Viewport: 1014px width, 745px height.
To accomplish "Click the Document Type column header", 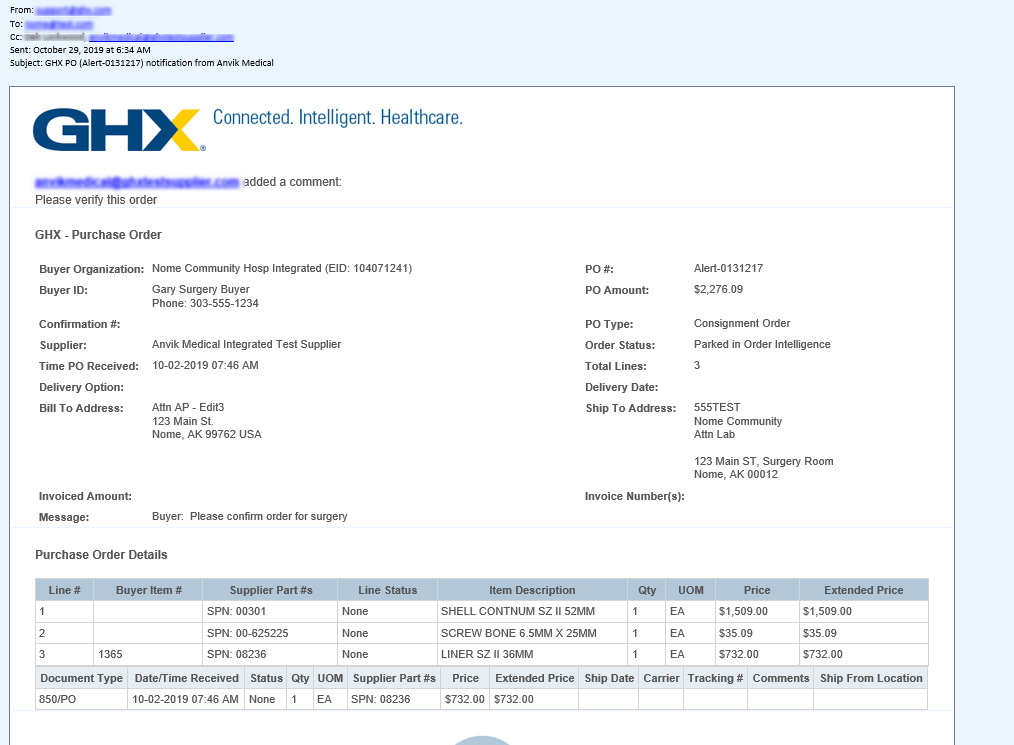I will [x=82, y=678].
